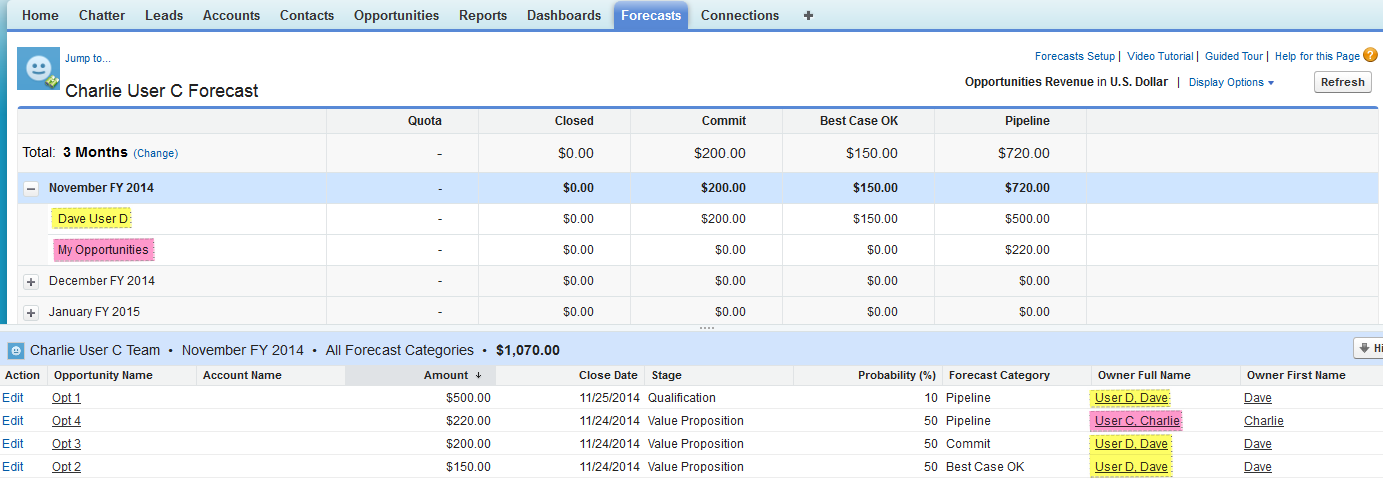Click the Jump to... link
This screenshot has height=483, width=1383.
pos(88,58)
